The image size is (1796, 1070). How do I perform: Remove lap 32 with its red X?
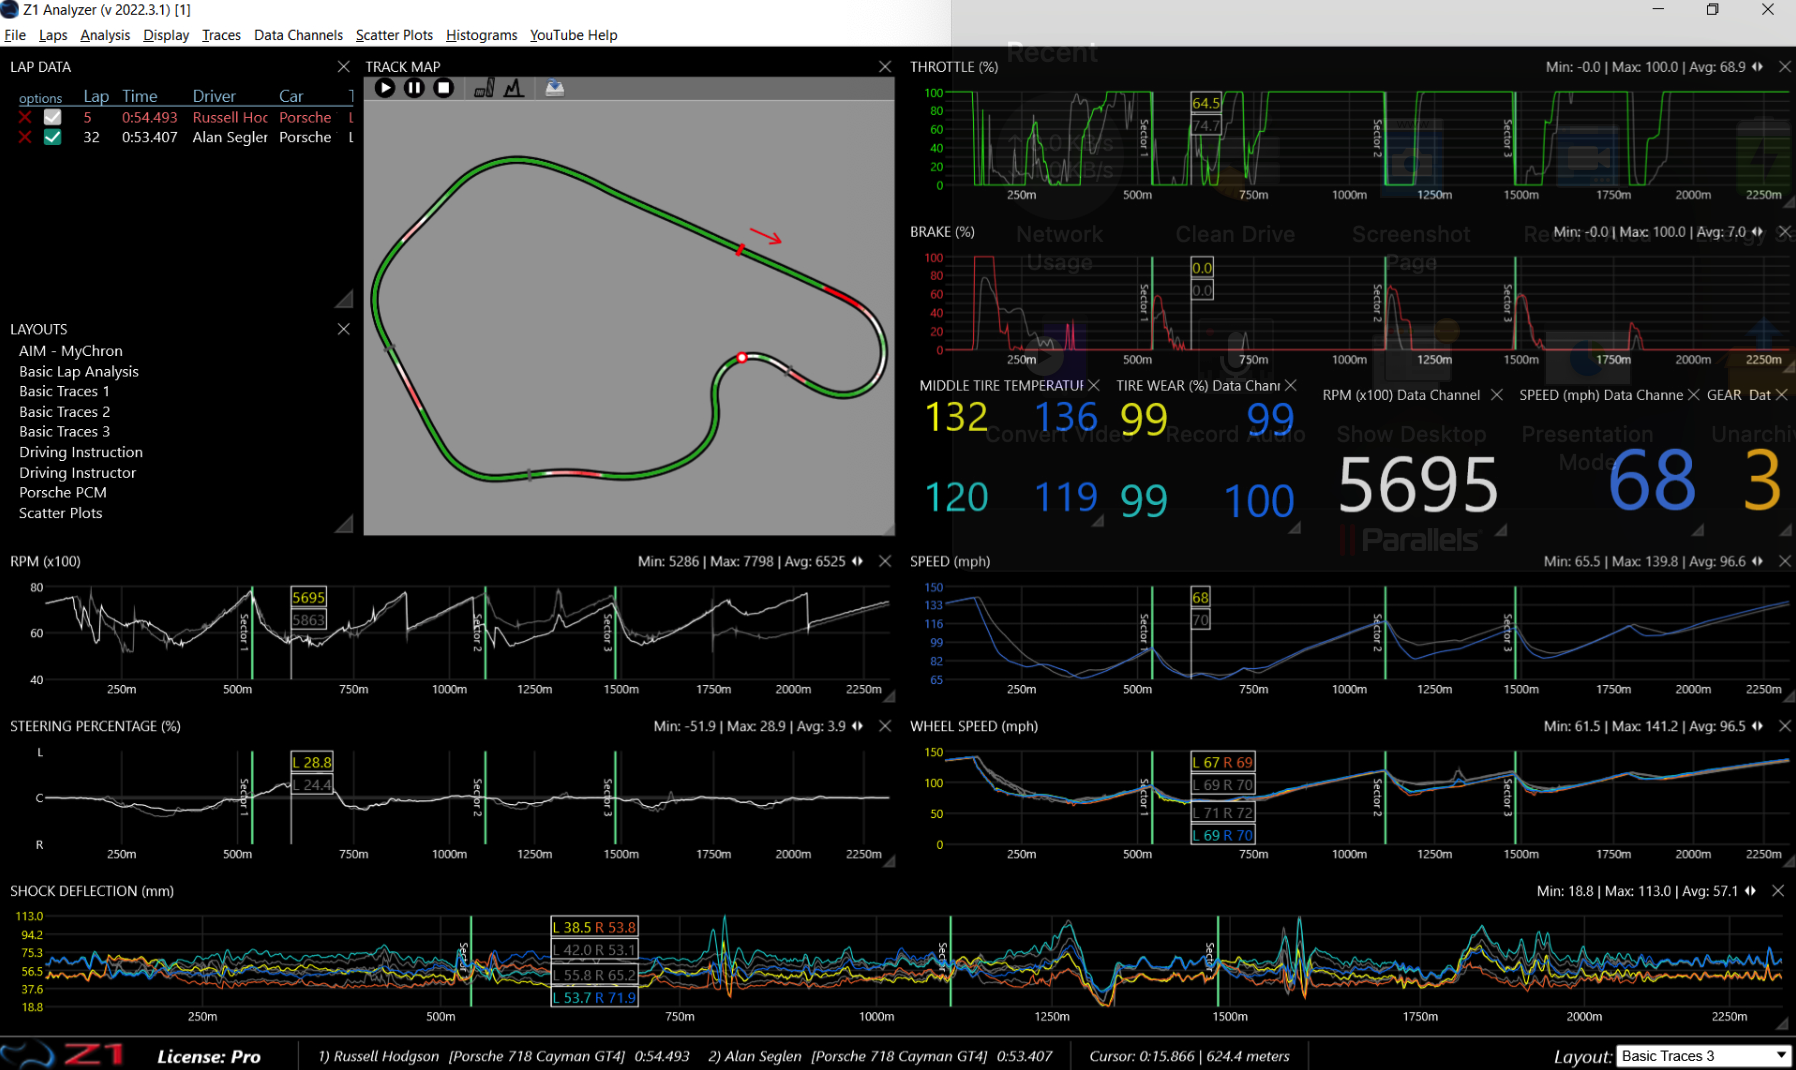25,137
